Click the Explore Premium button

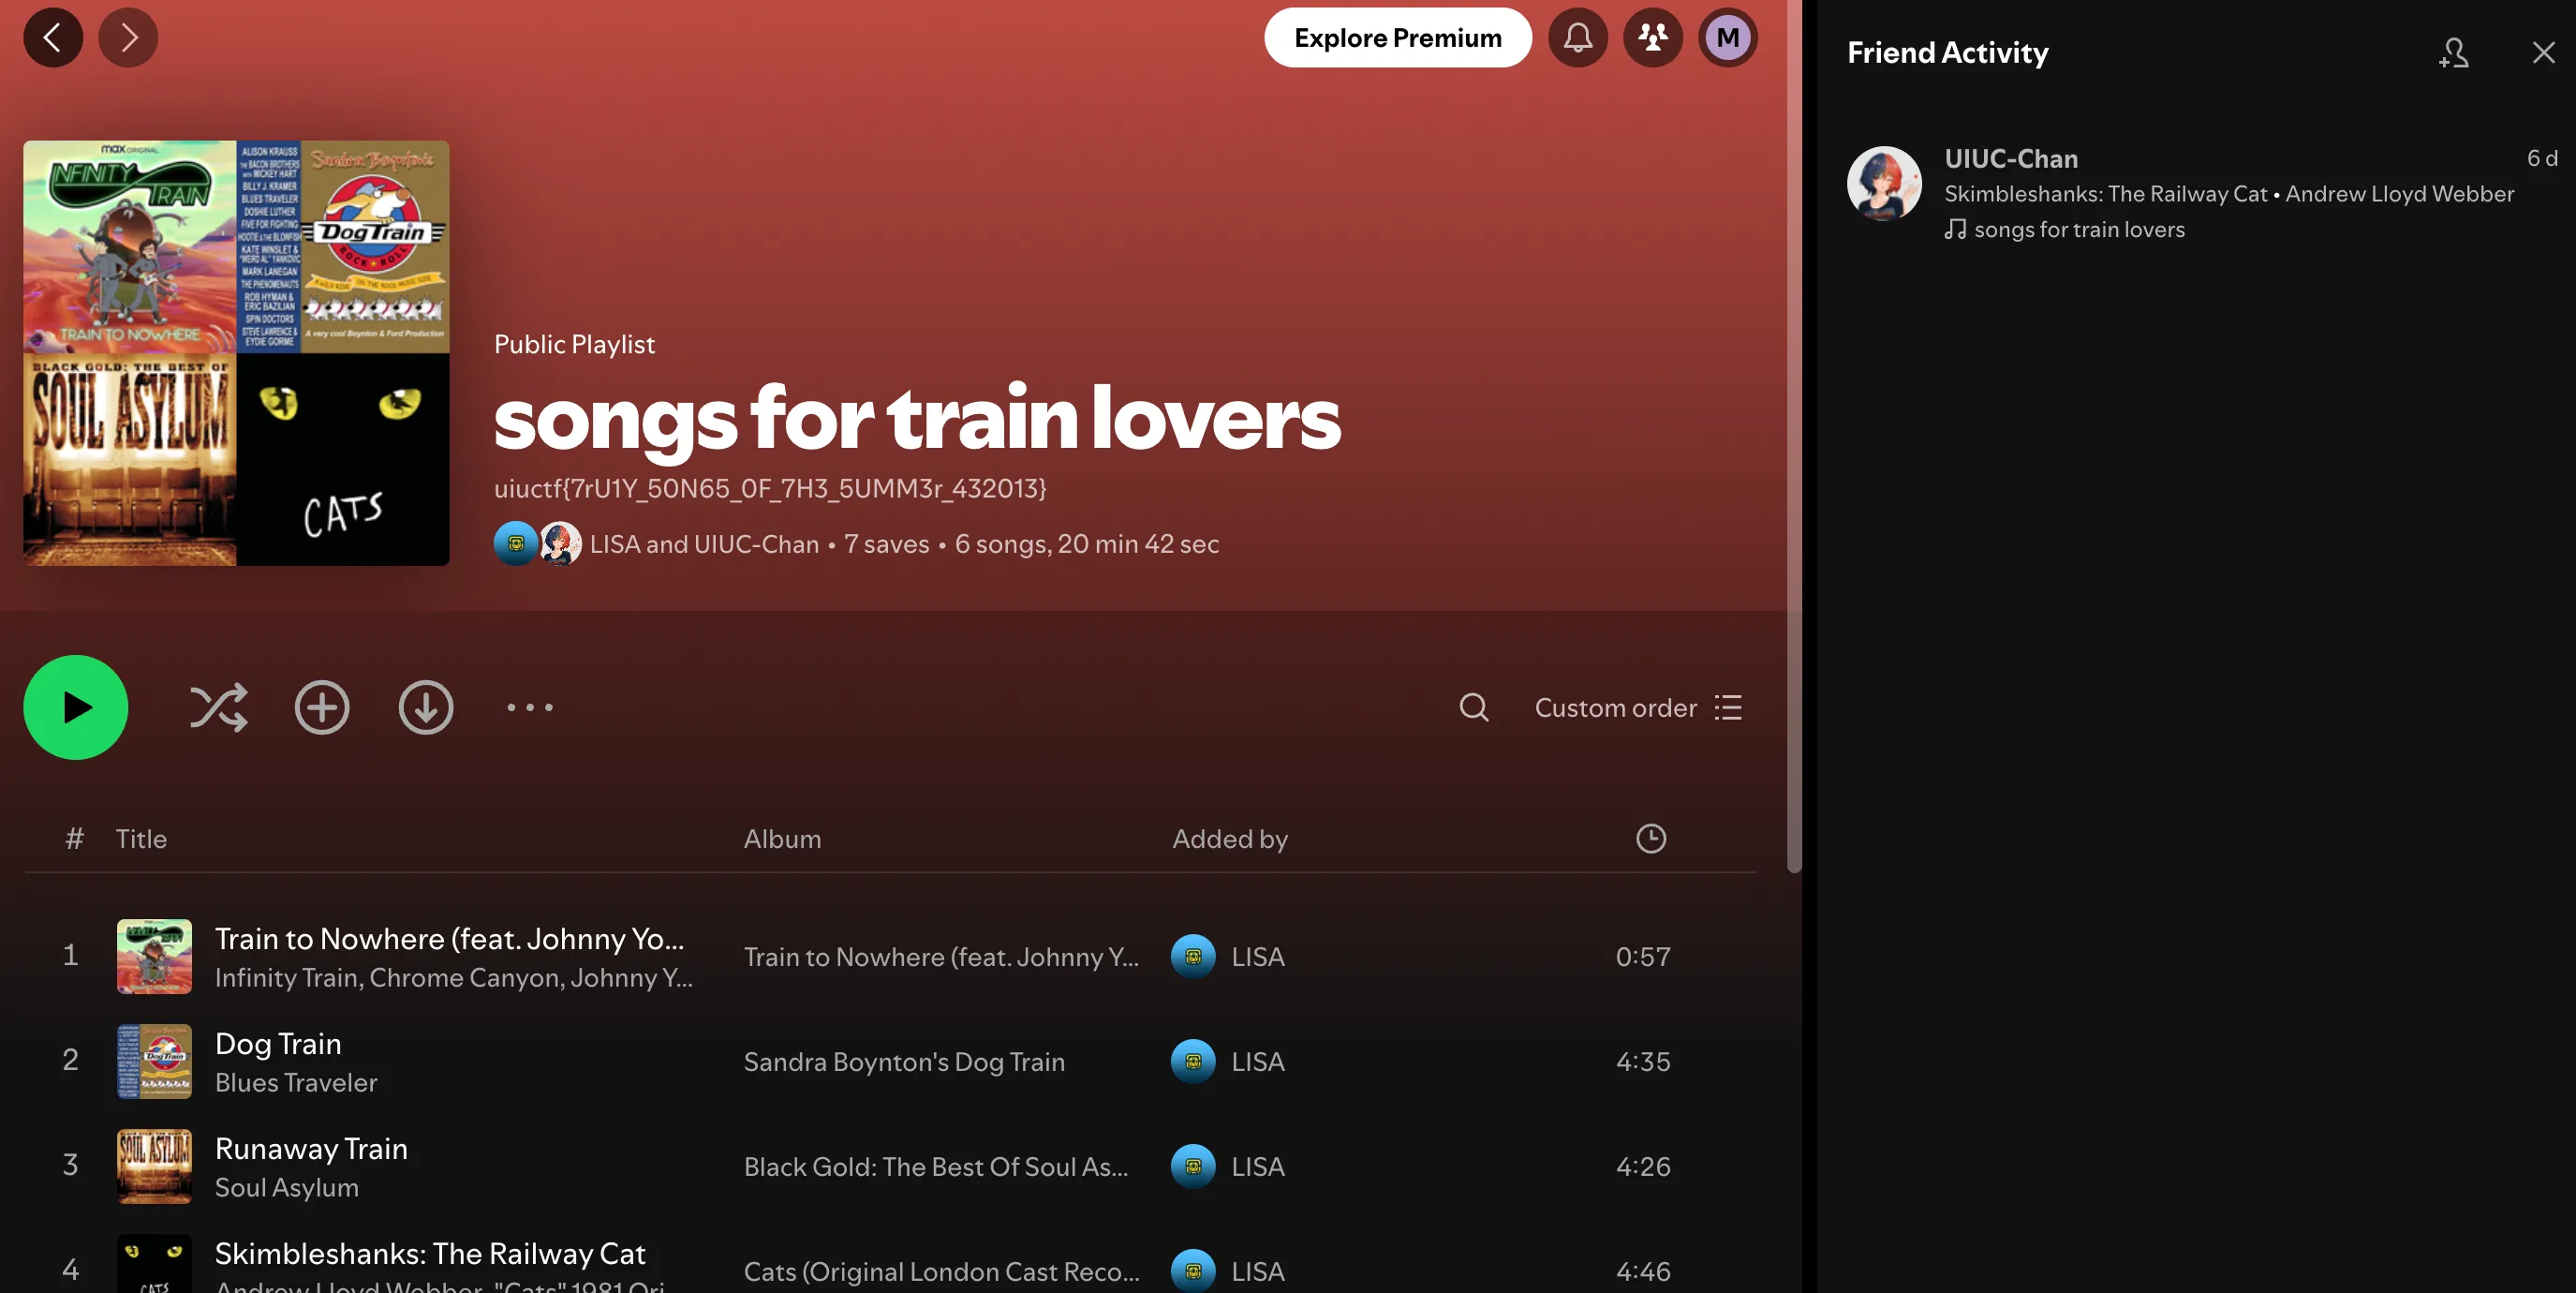[x=1397, y=38]
